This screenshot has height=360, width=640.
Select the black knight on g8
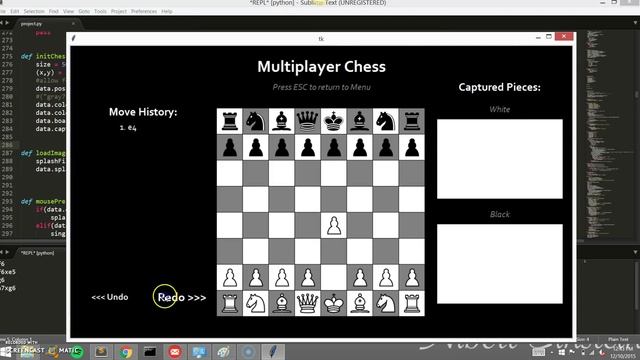[x=386, y=121]
